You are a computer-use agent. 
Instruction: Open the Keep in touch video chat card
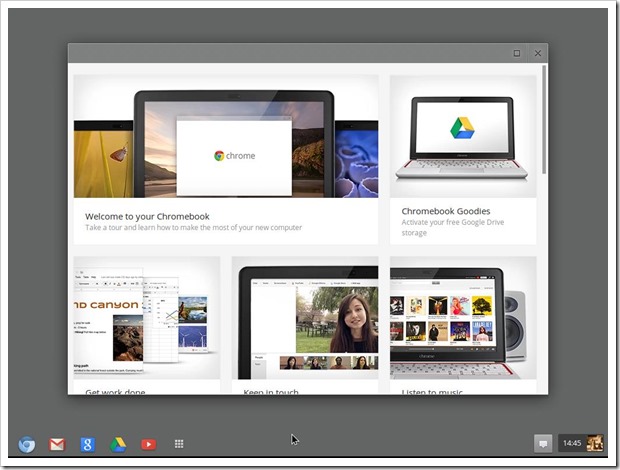305,318
